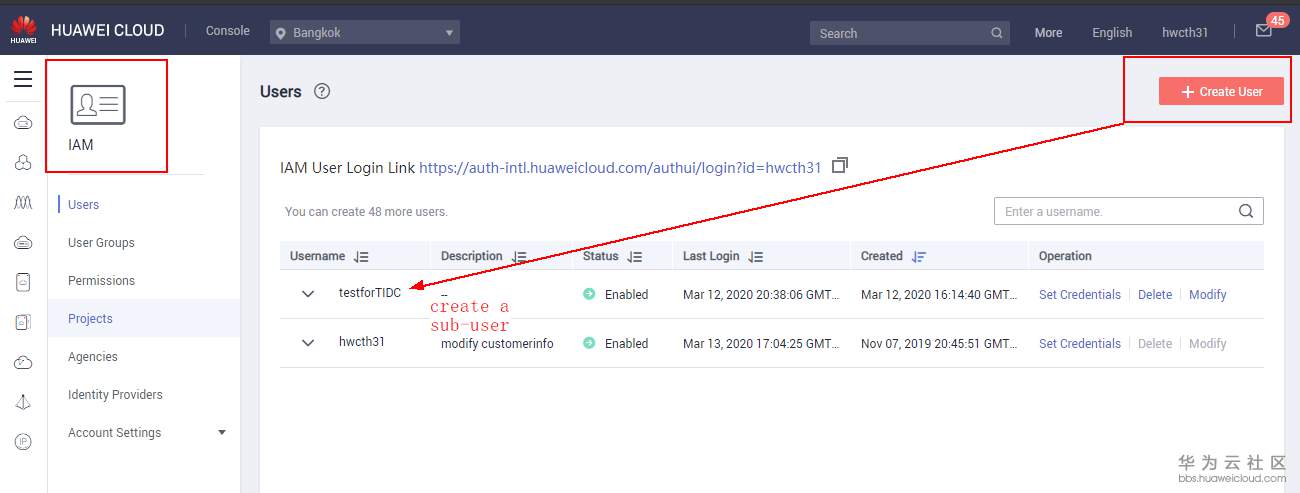The width and height of the screenshot is (1300, 493).
Task: Select Projects in sidebar
Action: pos(90,319)
